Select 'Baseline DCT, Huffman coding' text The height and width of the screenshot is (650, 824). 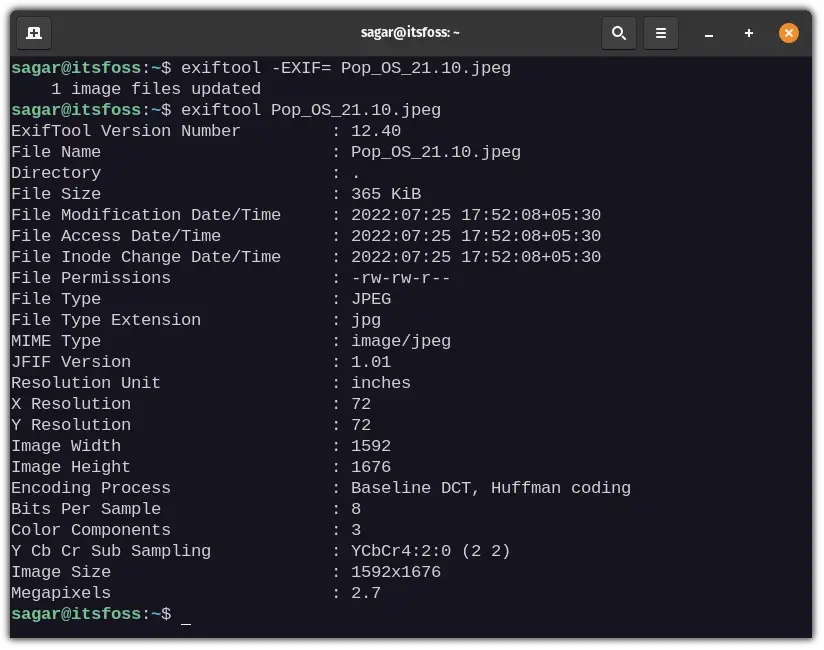click(x=491, y=489)
